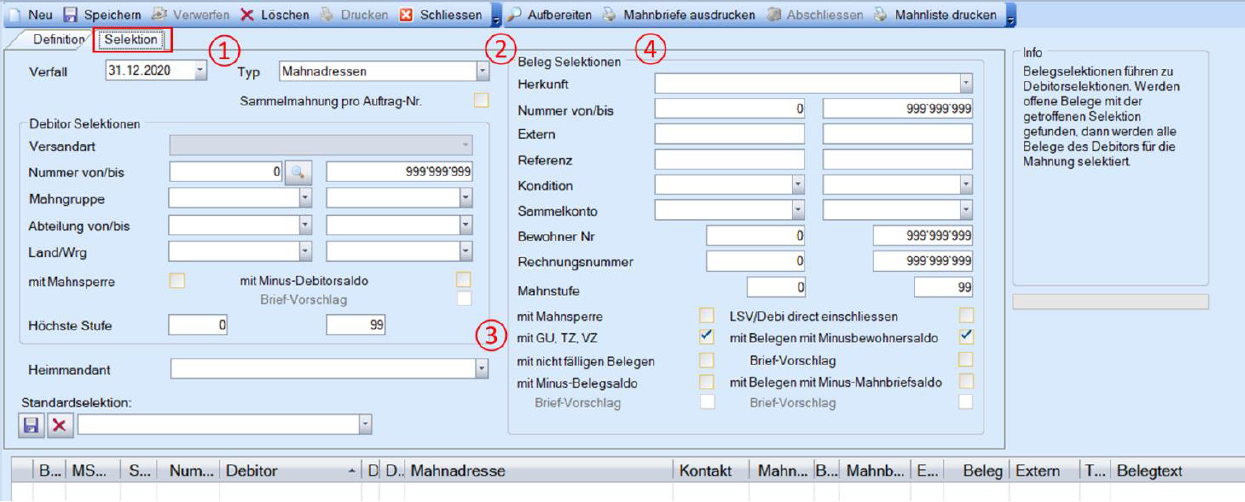Open the Verfall date dropdown
The image size is (1245, 502).
point(200,71)
